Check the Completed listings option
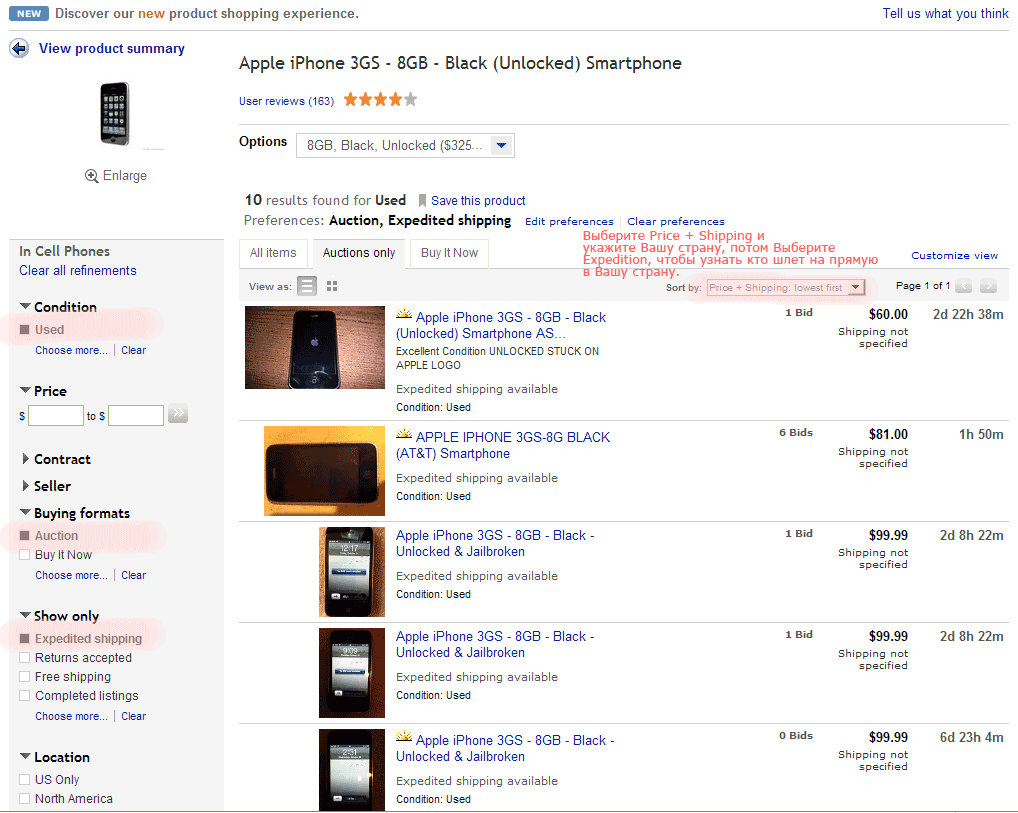 coord(24,696)
